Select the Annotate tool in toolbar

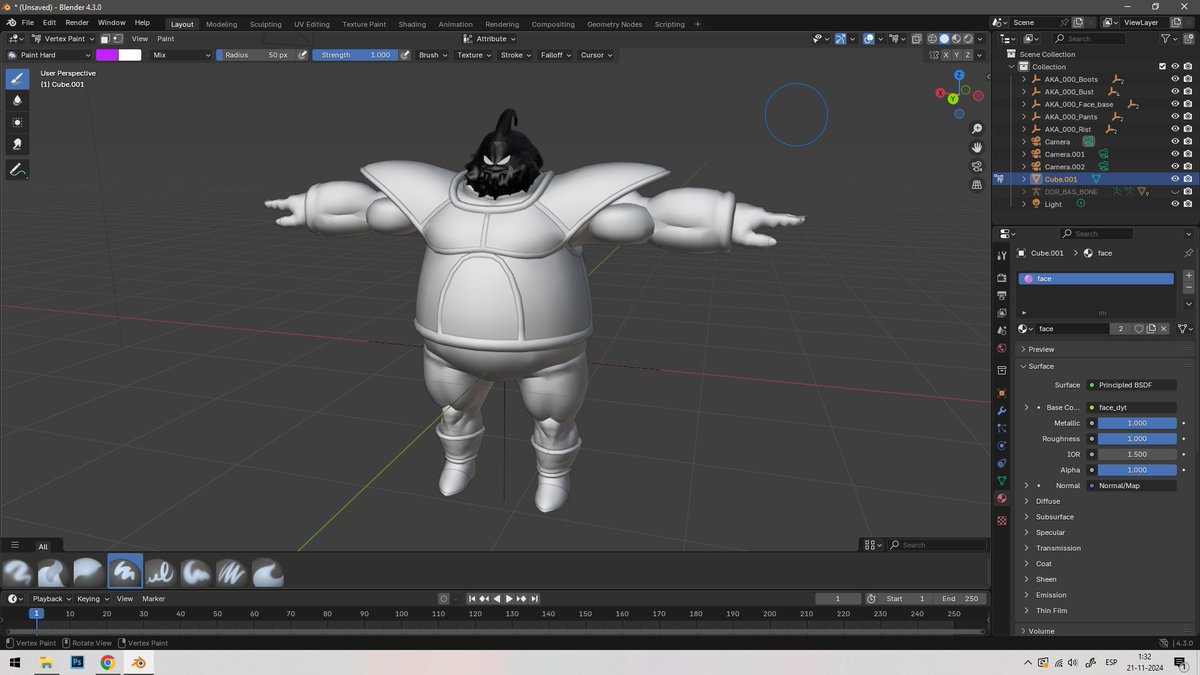17,171
